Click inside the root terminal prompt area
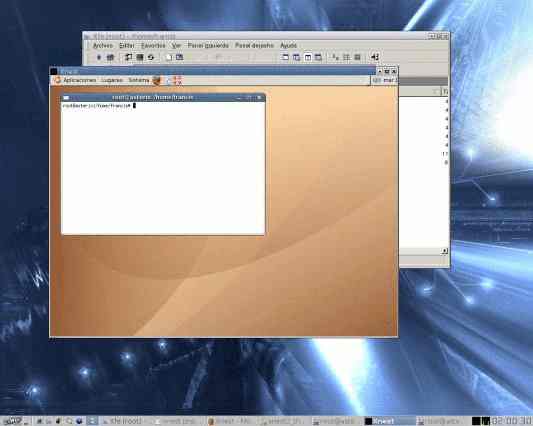This screenshot has width=533, height=426. point(163,168)
